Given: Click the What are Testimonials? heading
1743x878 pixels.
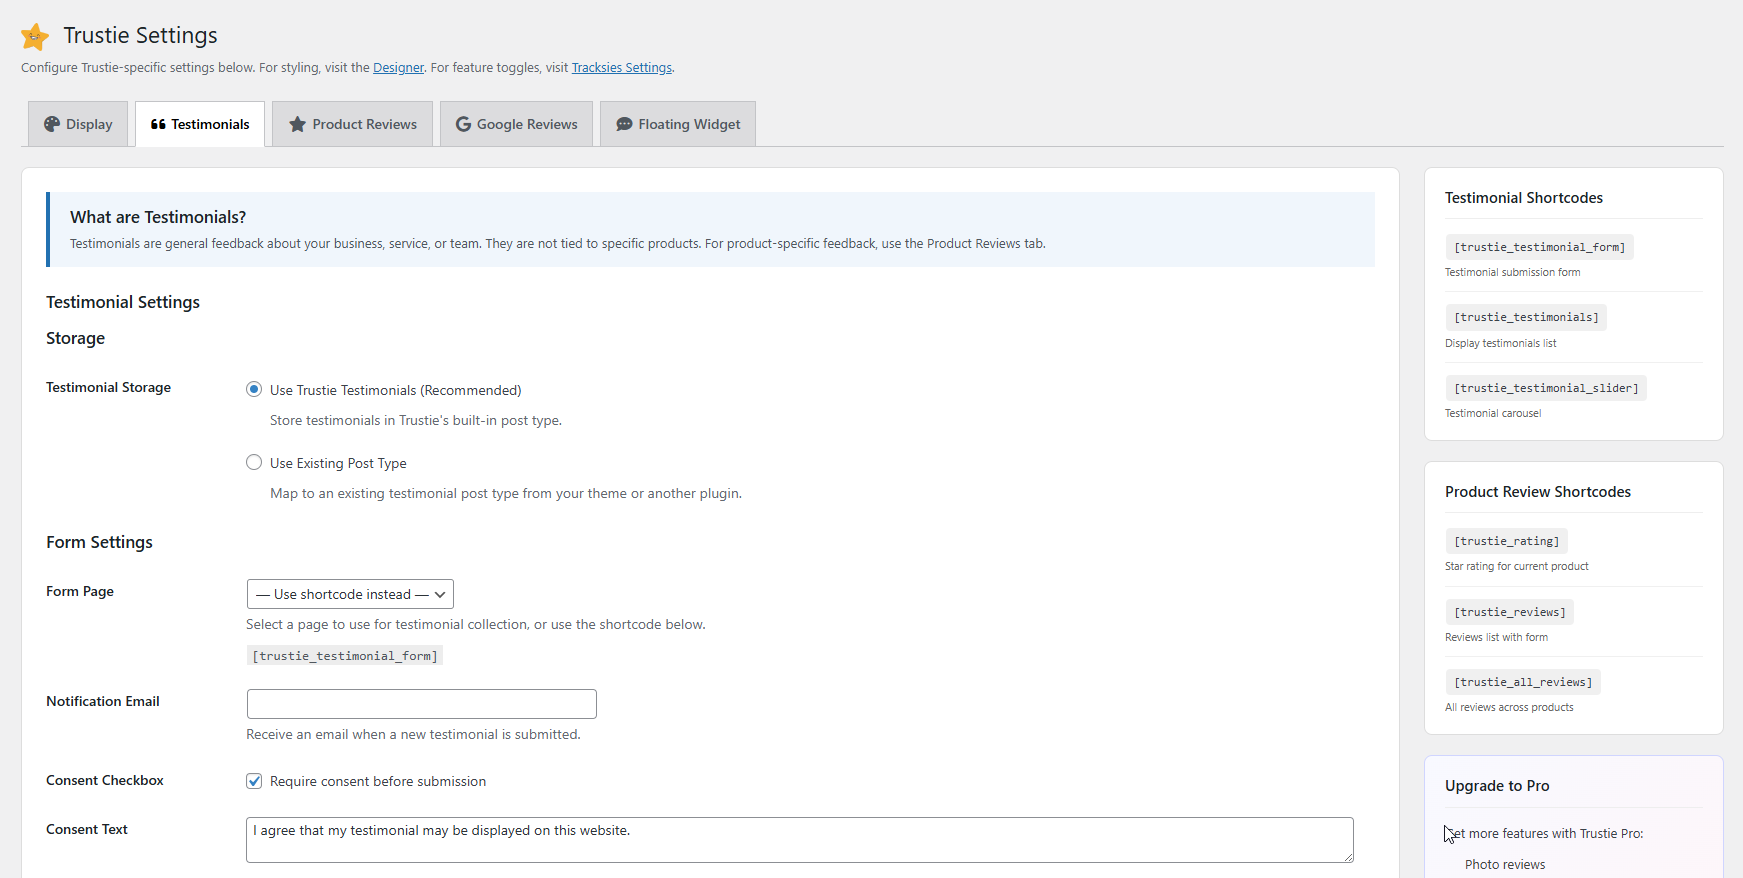Looking at the screenshot, I should click(158, 217).
